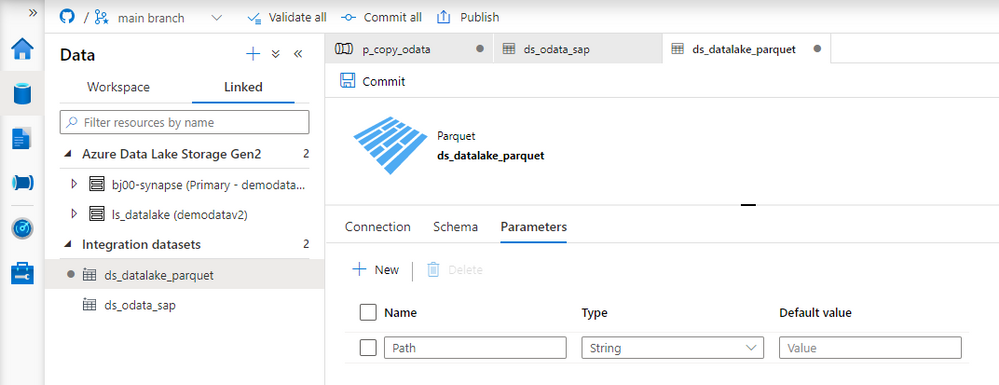Viewport: 999px width, 385px height.
Task: Switch to the ds_odata_sap editor tab
Action: point(578,49)
